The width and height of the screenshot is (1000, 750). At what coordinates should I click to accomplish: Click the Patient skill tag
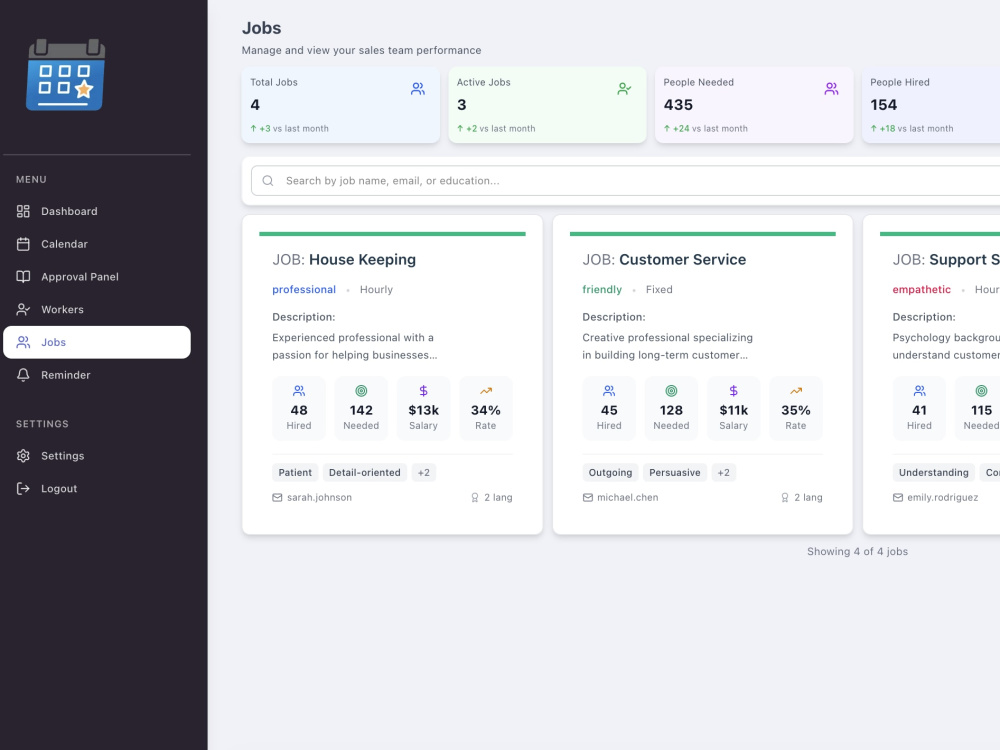[295, 473]
